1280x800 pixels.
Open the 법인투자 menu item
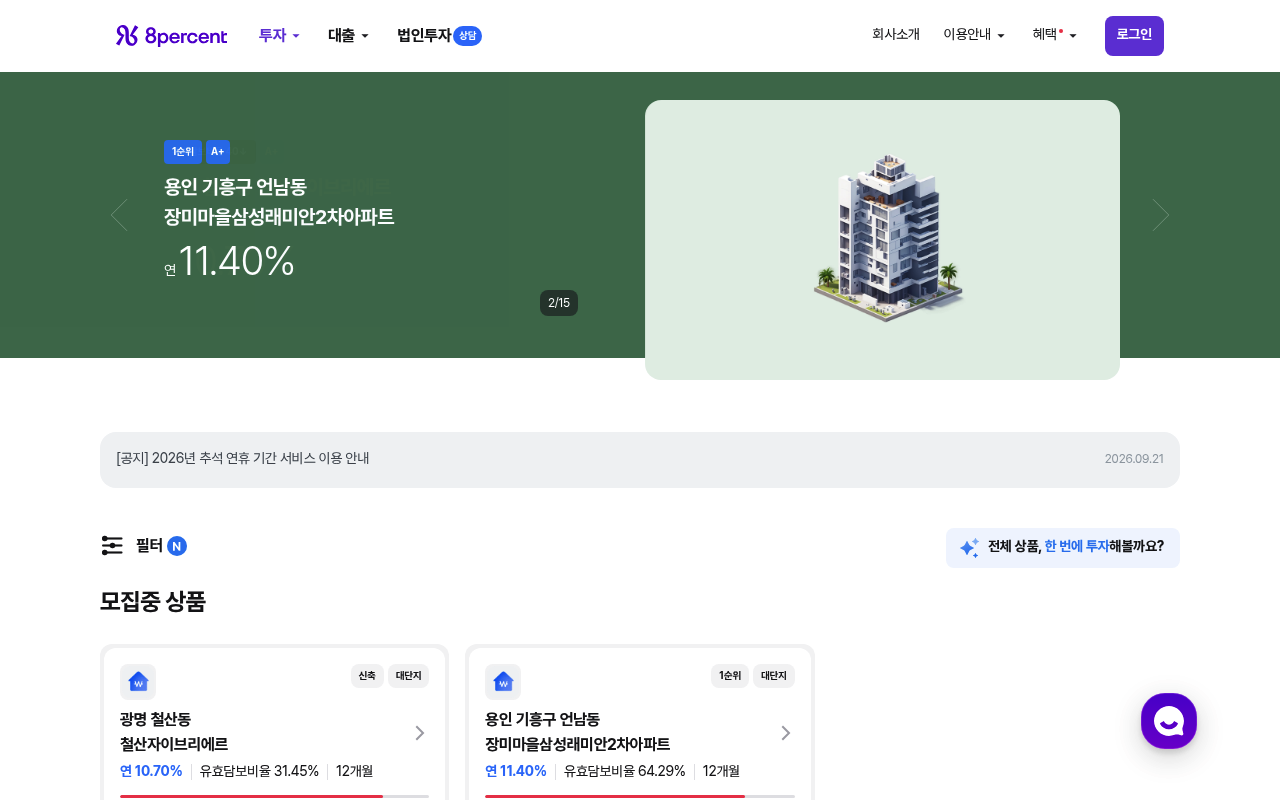point(424,36)
